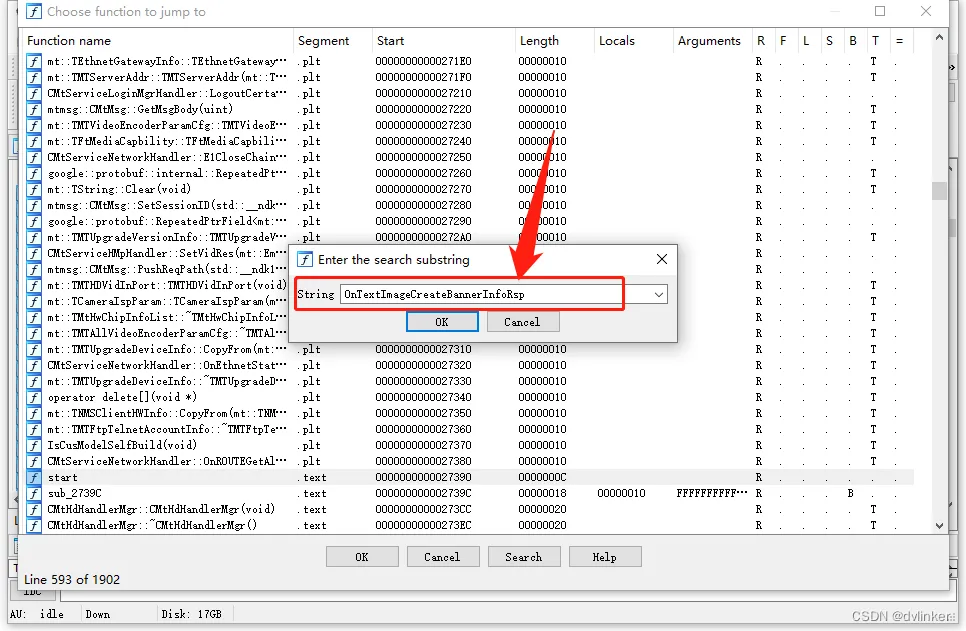Image resolution: width=966 pixels, height=631 pixels.
Task: Click function icon of operator delete[](void *)
Action: (34, 397)
